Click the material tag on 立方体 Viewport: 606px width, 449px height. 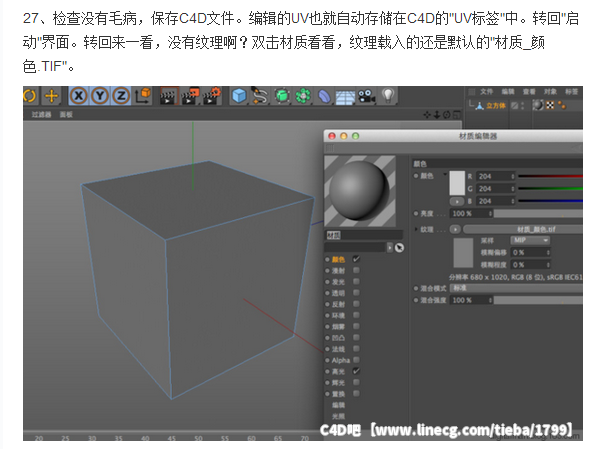538,105
